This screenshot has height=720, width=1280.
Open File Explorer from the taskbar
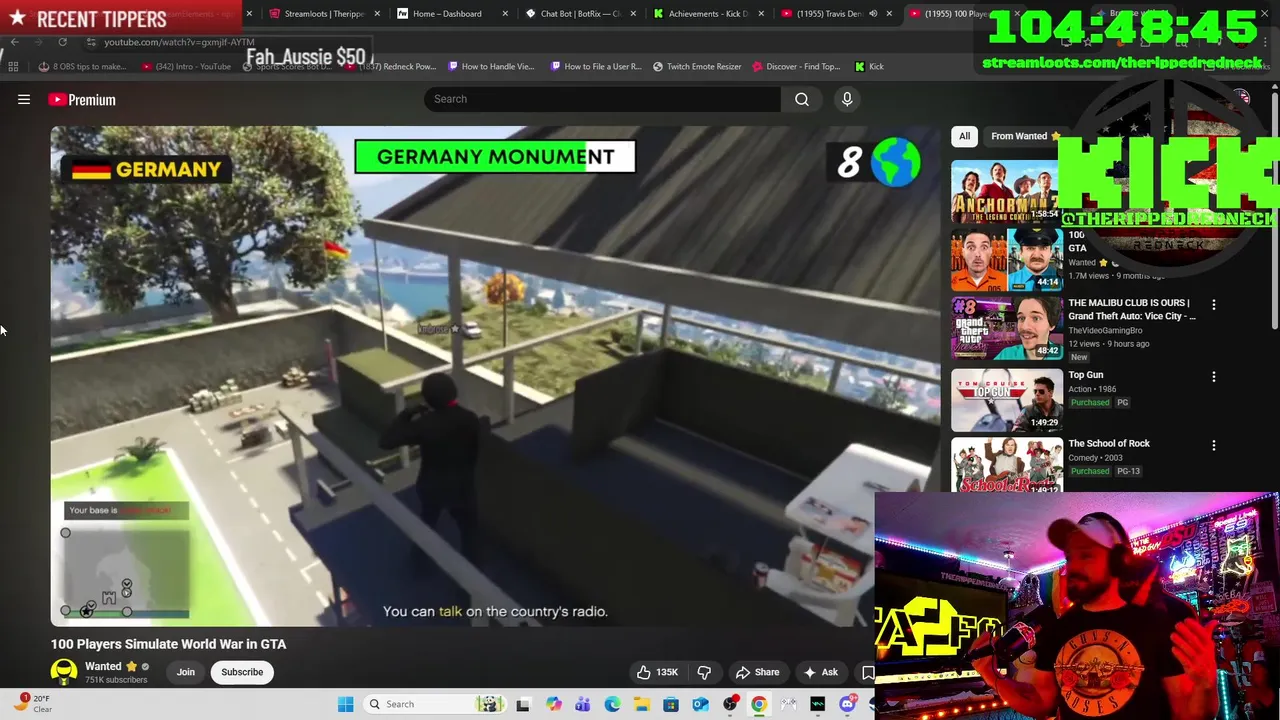pos(641,704)
